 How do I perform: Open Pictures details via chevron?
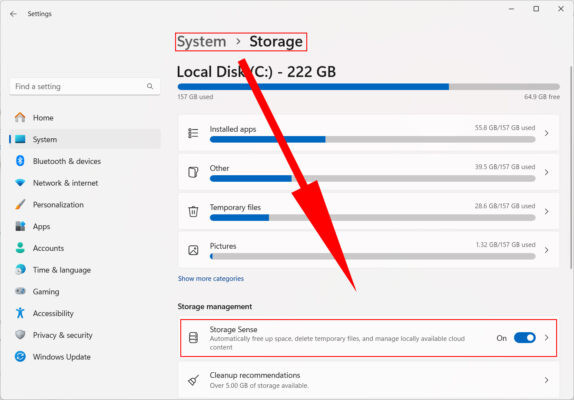547,250
